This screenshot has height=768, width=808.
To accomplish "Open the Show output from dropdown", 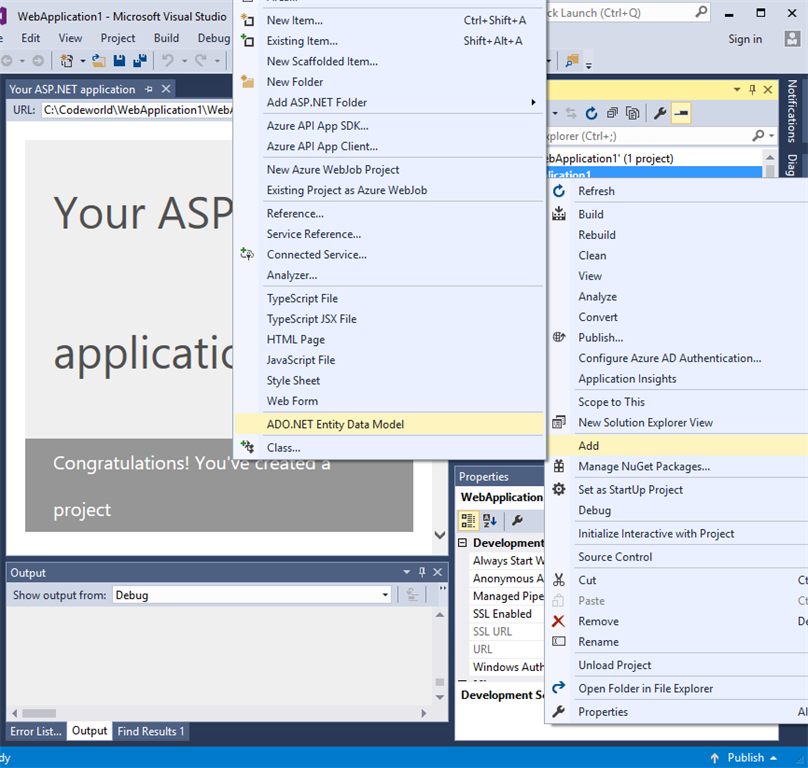I will [385, 595].
